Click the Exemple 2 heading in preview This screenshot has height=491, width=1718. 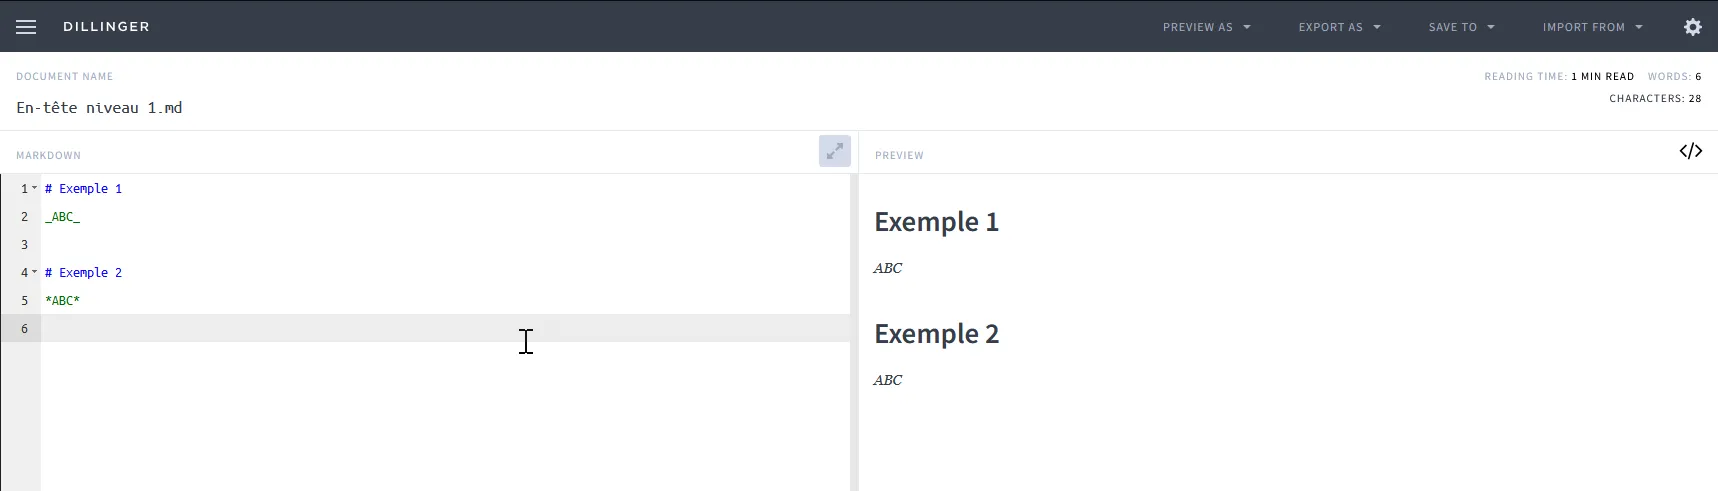936,334
